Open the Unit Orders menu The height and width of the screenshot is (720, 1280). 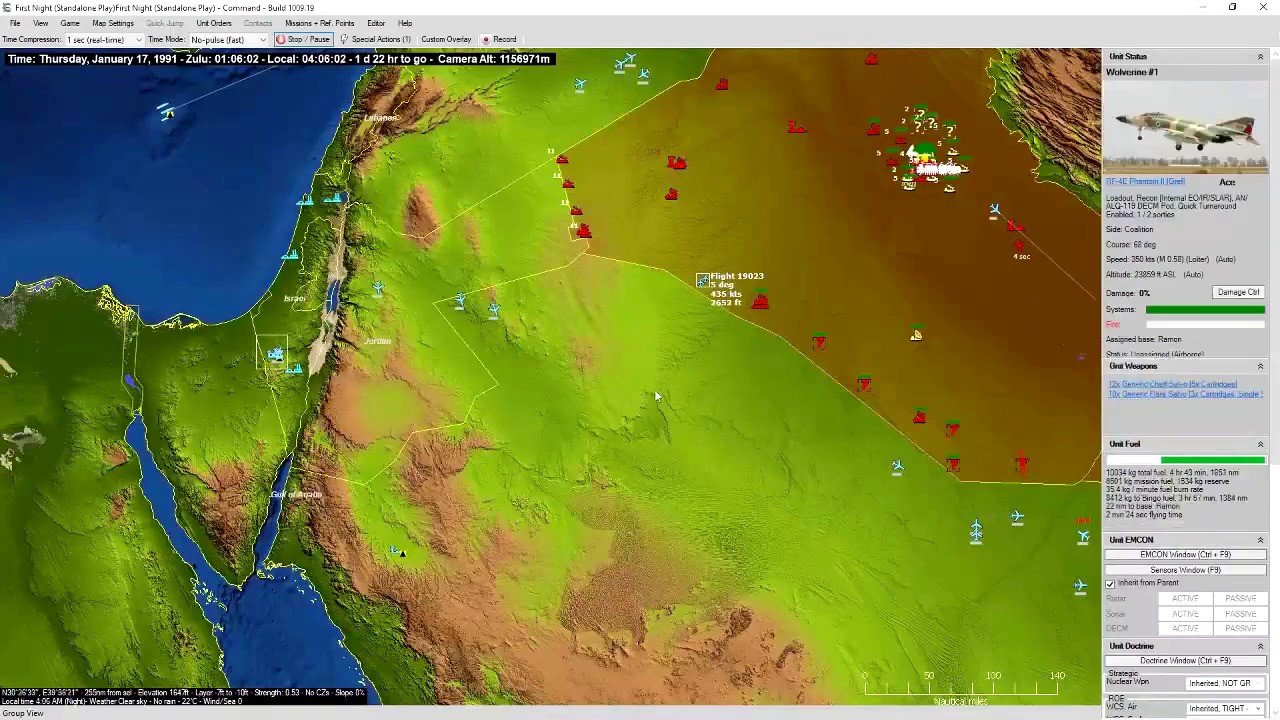(213, 23)
